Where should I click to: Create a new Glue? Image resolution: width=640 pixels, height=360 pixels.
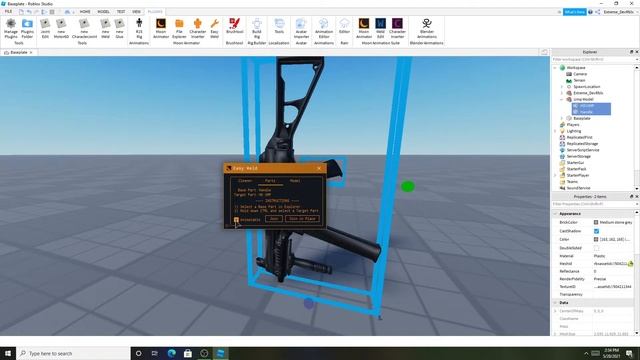coord(120,28)
